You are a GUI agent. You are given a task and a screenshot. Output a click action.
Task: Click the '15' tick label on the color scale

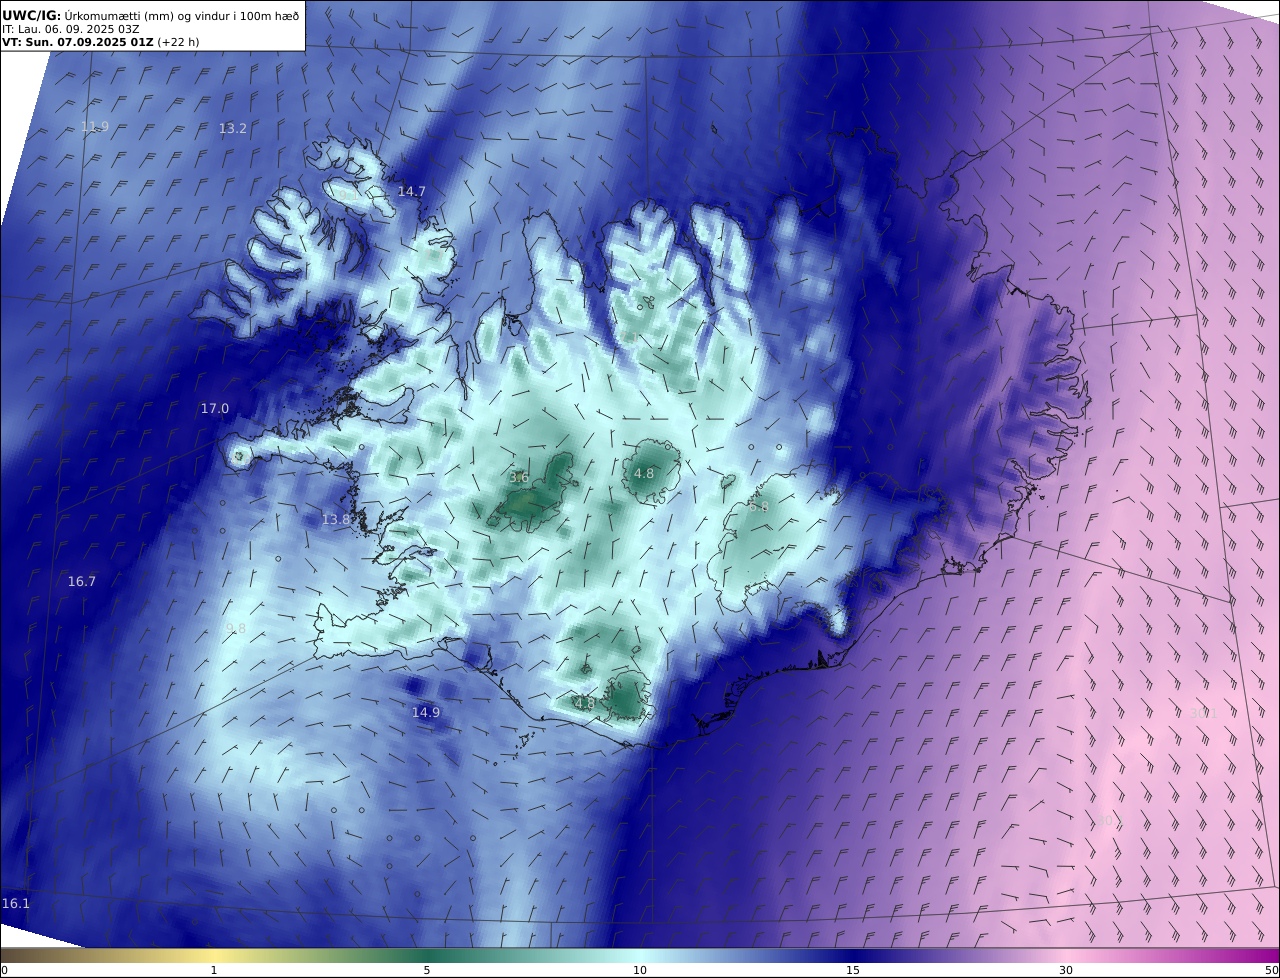click(853, 970)
